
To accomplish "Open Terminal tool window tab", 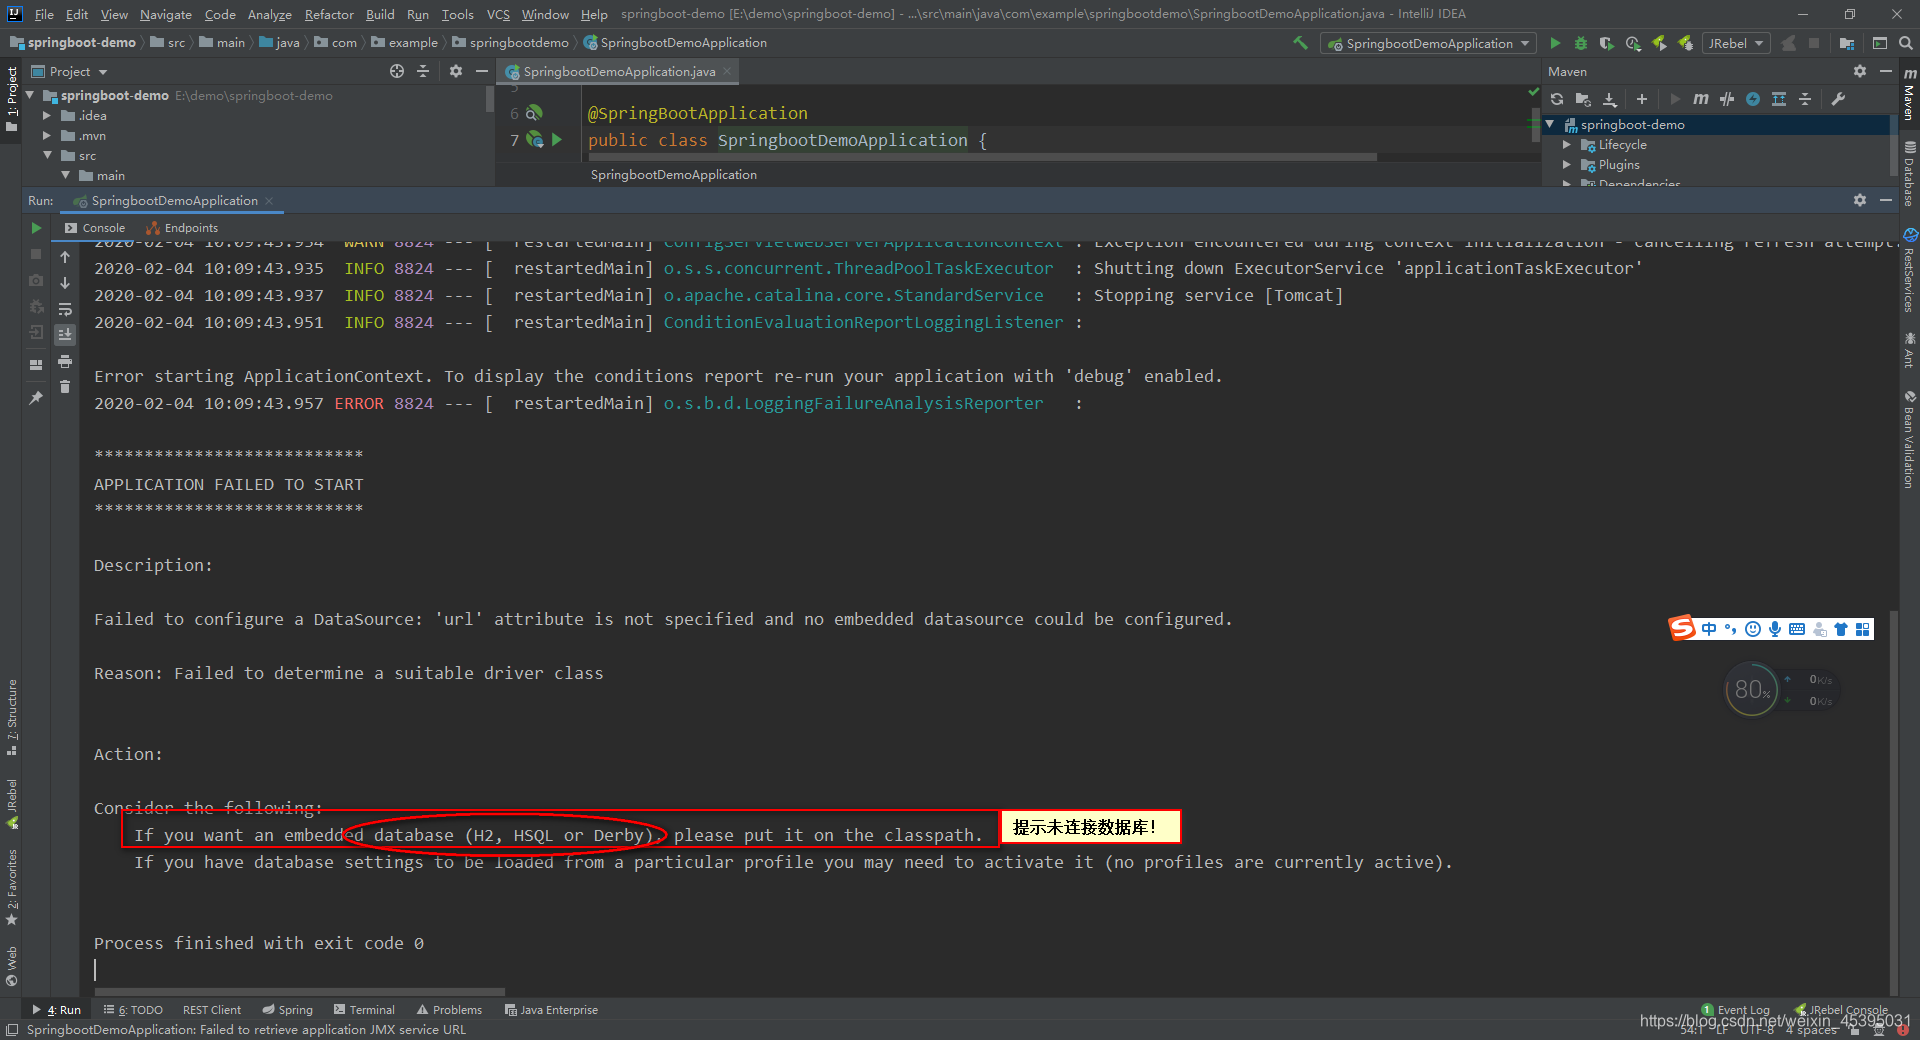I will coord(364,1010).
